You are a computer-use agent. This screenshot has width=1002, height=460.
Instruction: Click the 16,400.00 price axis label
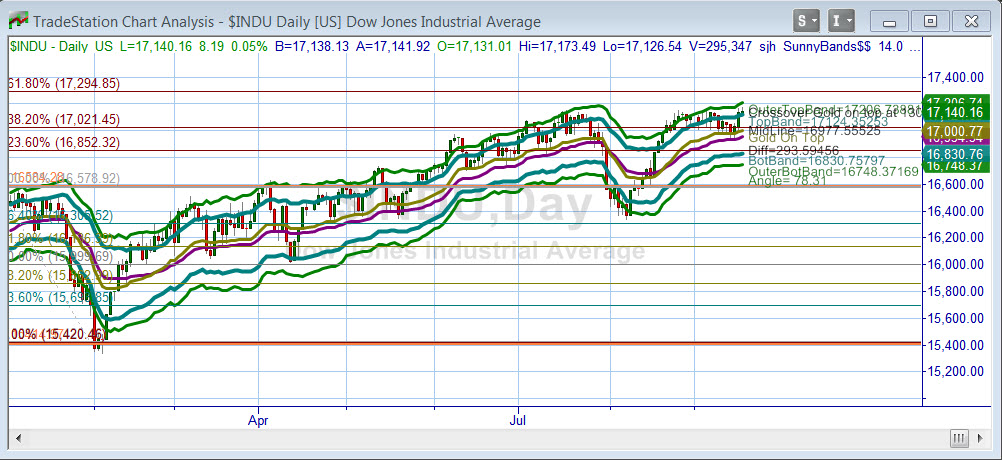[957, 211]
